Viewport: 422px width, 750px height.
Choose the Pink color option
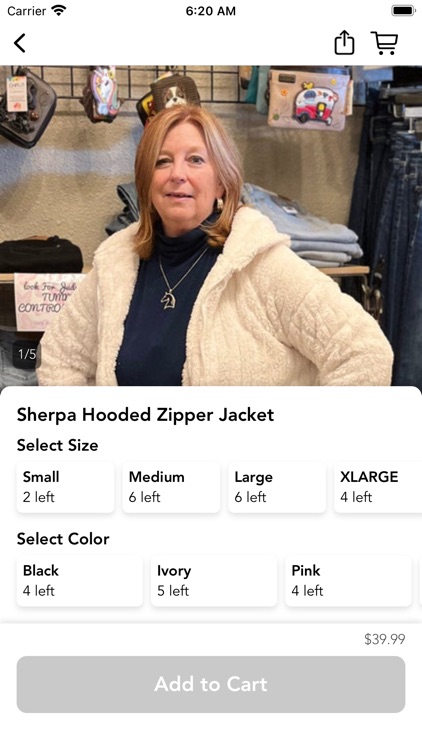pyautogui.click(x=348, y=581)
